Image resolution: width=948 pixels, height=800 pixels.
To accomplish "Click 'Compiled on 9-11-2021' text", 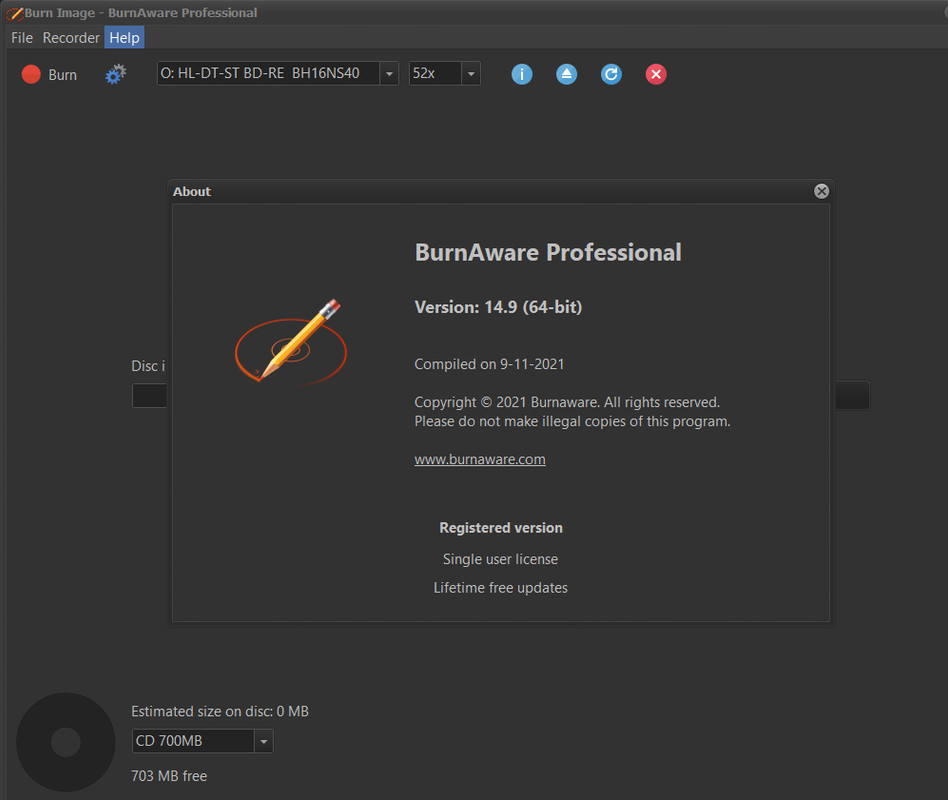I will pos(489,364).
